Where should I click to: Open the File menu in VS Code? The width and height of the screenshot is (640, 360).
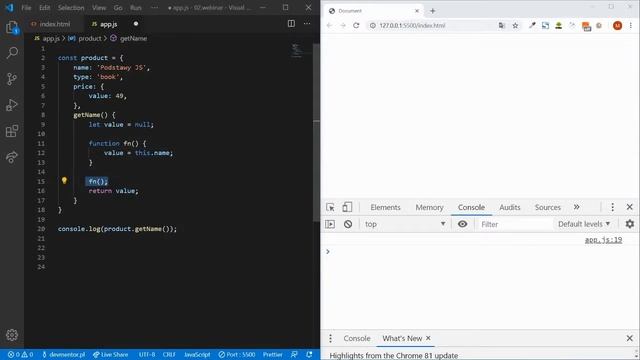tap(26, 8)
